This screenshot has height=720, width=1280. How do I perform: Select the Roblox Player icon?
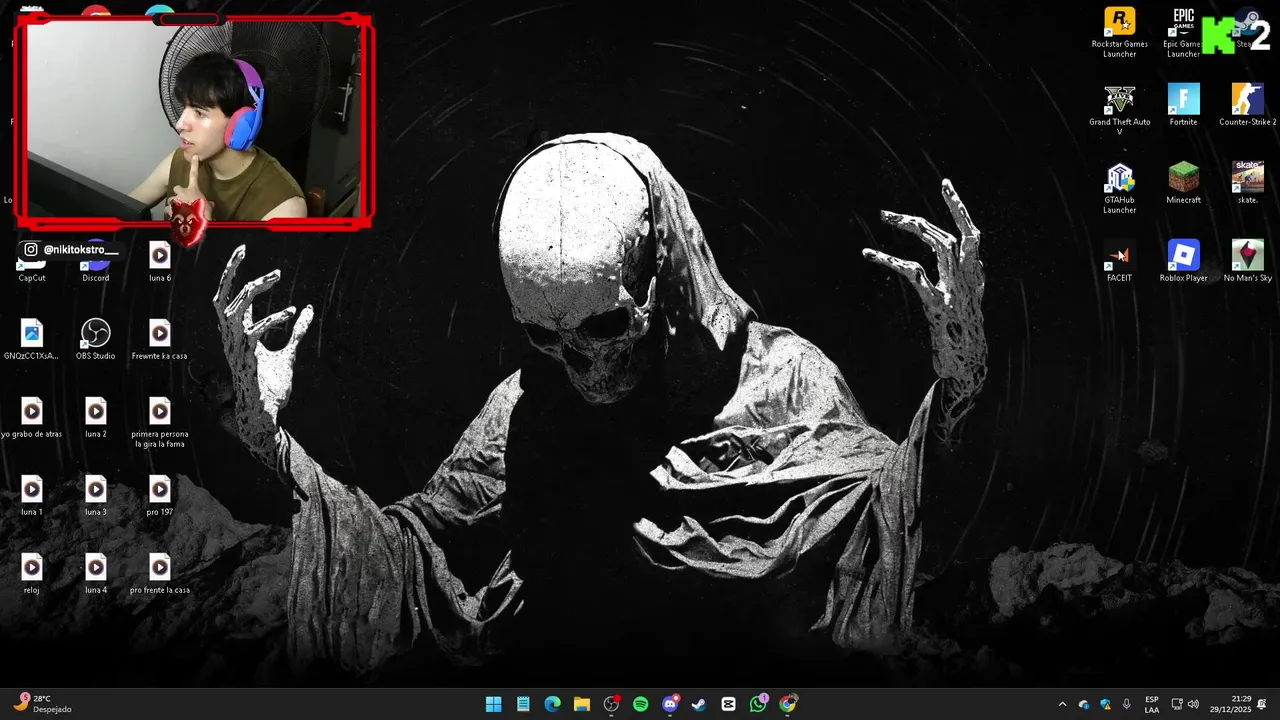(x=1183, y=261)
